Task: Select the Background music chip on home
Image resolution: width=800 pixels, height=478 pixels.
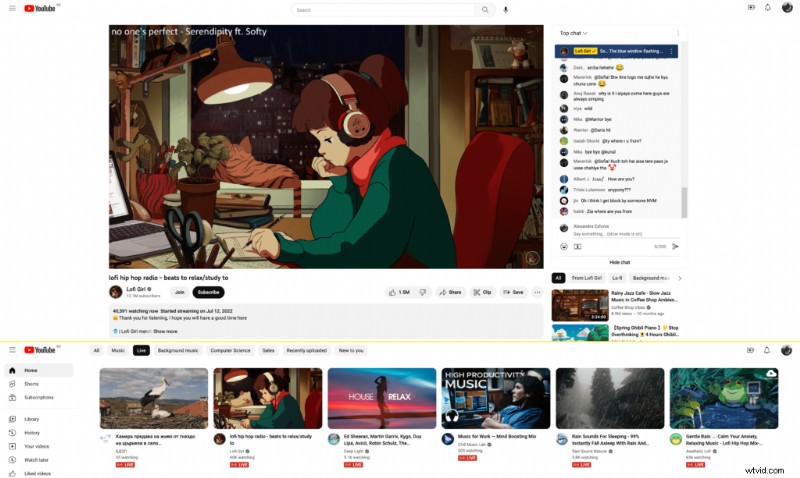Action: click(178, 350)
